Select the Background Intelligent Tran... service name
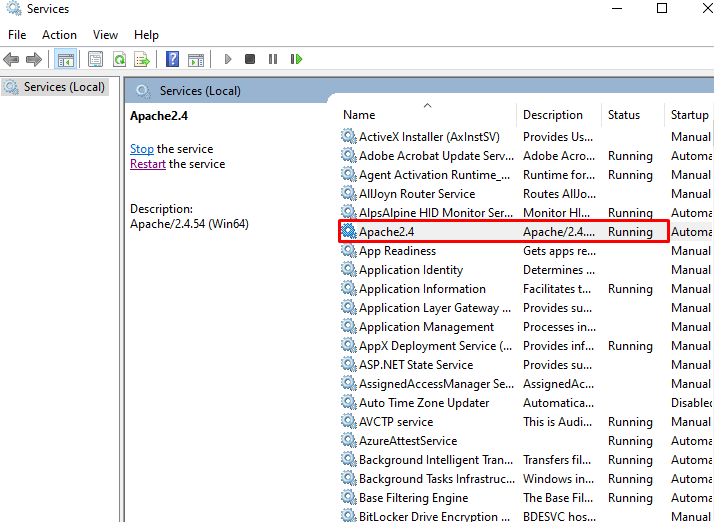The height and width of the screenshot is (522, 714). 436,460
